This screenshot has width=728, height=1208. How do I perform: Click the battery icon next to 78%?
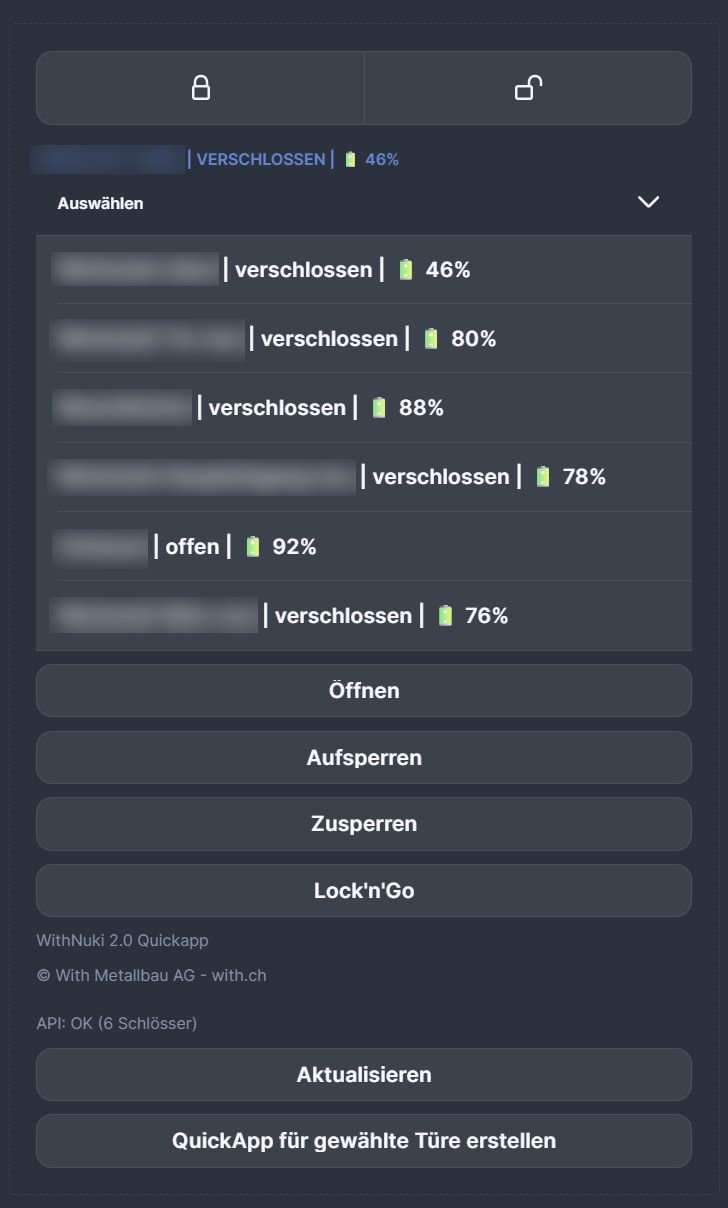coord(541,477)
